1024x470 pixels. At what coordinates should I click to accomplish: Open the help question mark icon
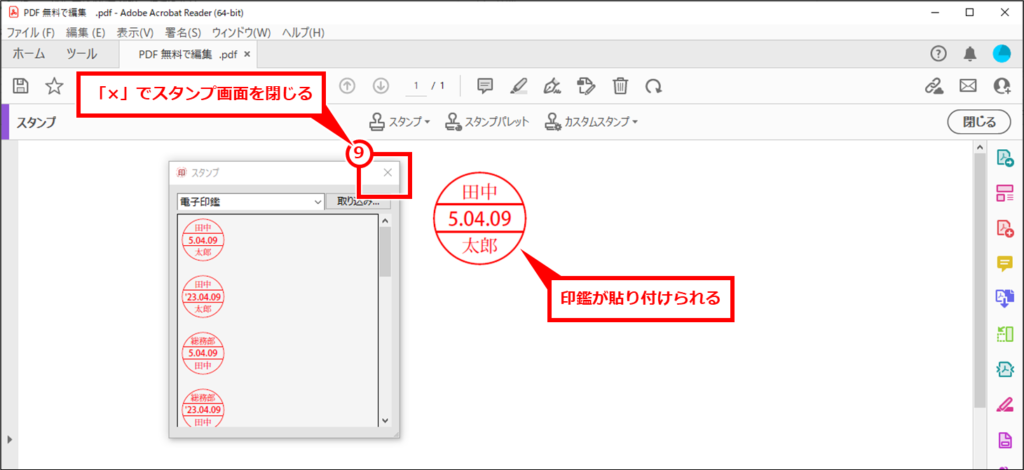click(938, 53)
